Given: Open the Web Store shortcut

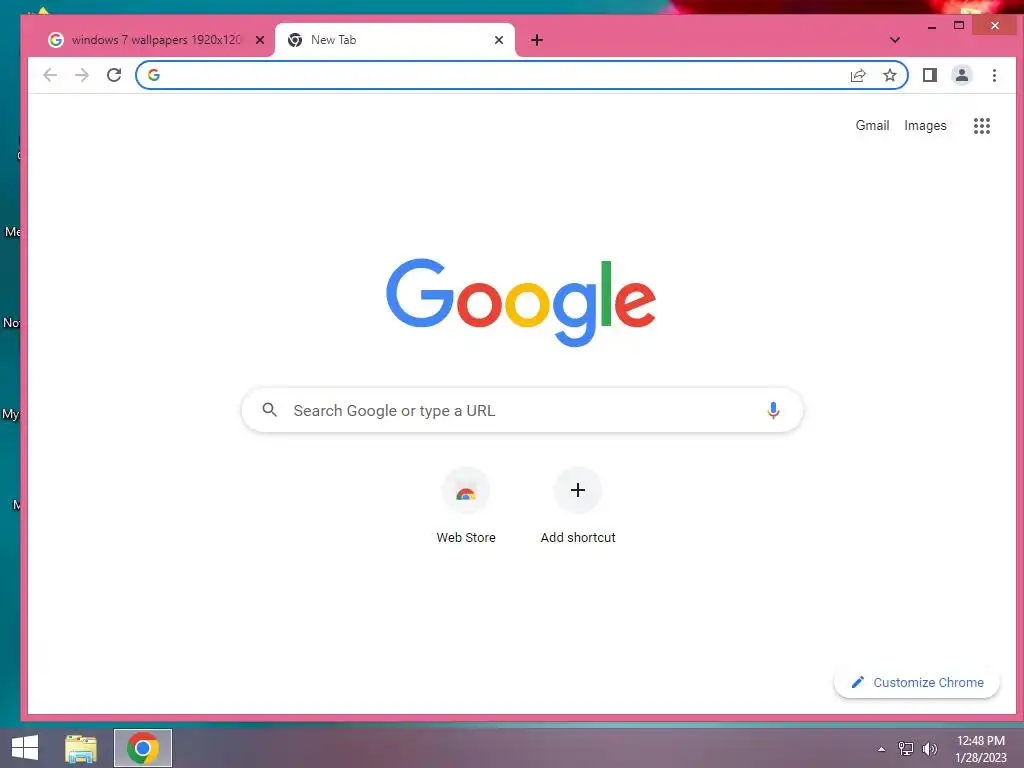Looking at the screenshot, I should [x=466, y=506].
